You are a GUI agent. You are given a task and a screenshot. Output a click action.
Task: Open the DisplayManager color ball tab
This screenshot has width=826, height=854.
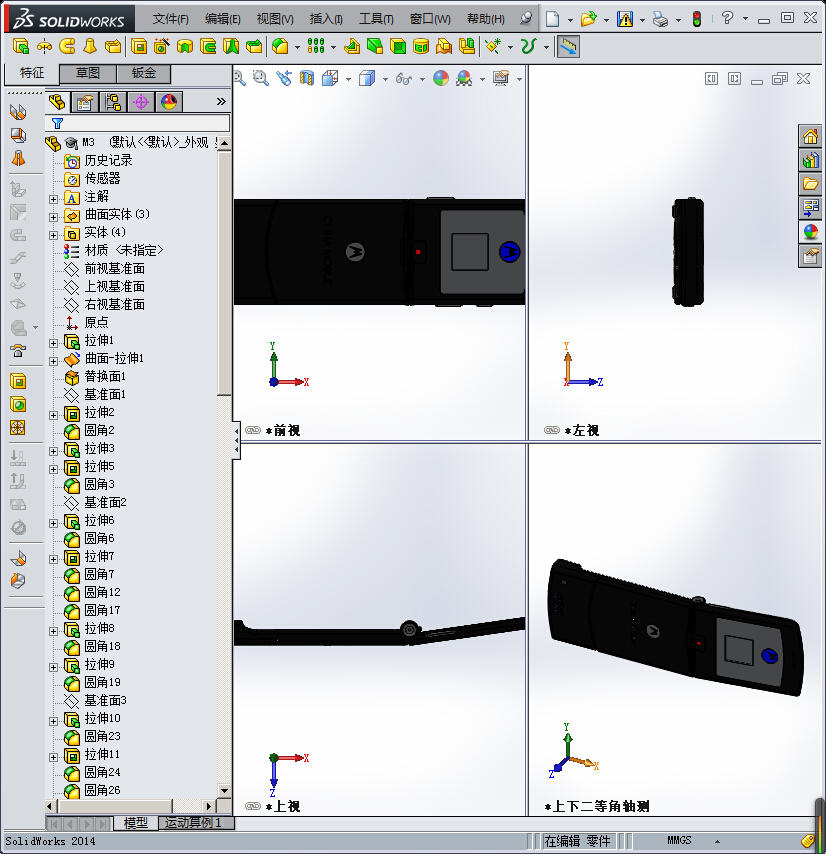click(169, 102)
